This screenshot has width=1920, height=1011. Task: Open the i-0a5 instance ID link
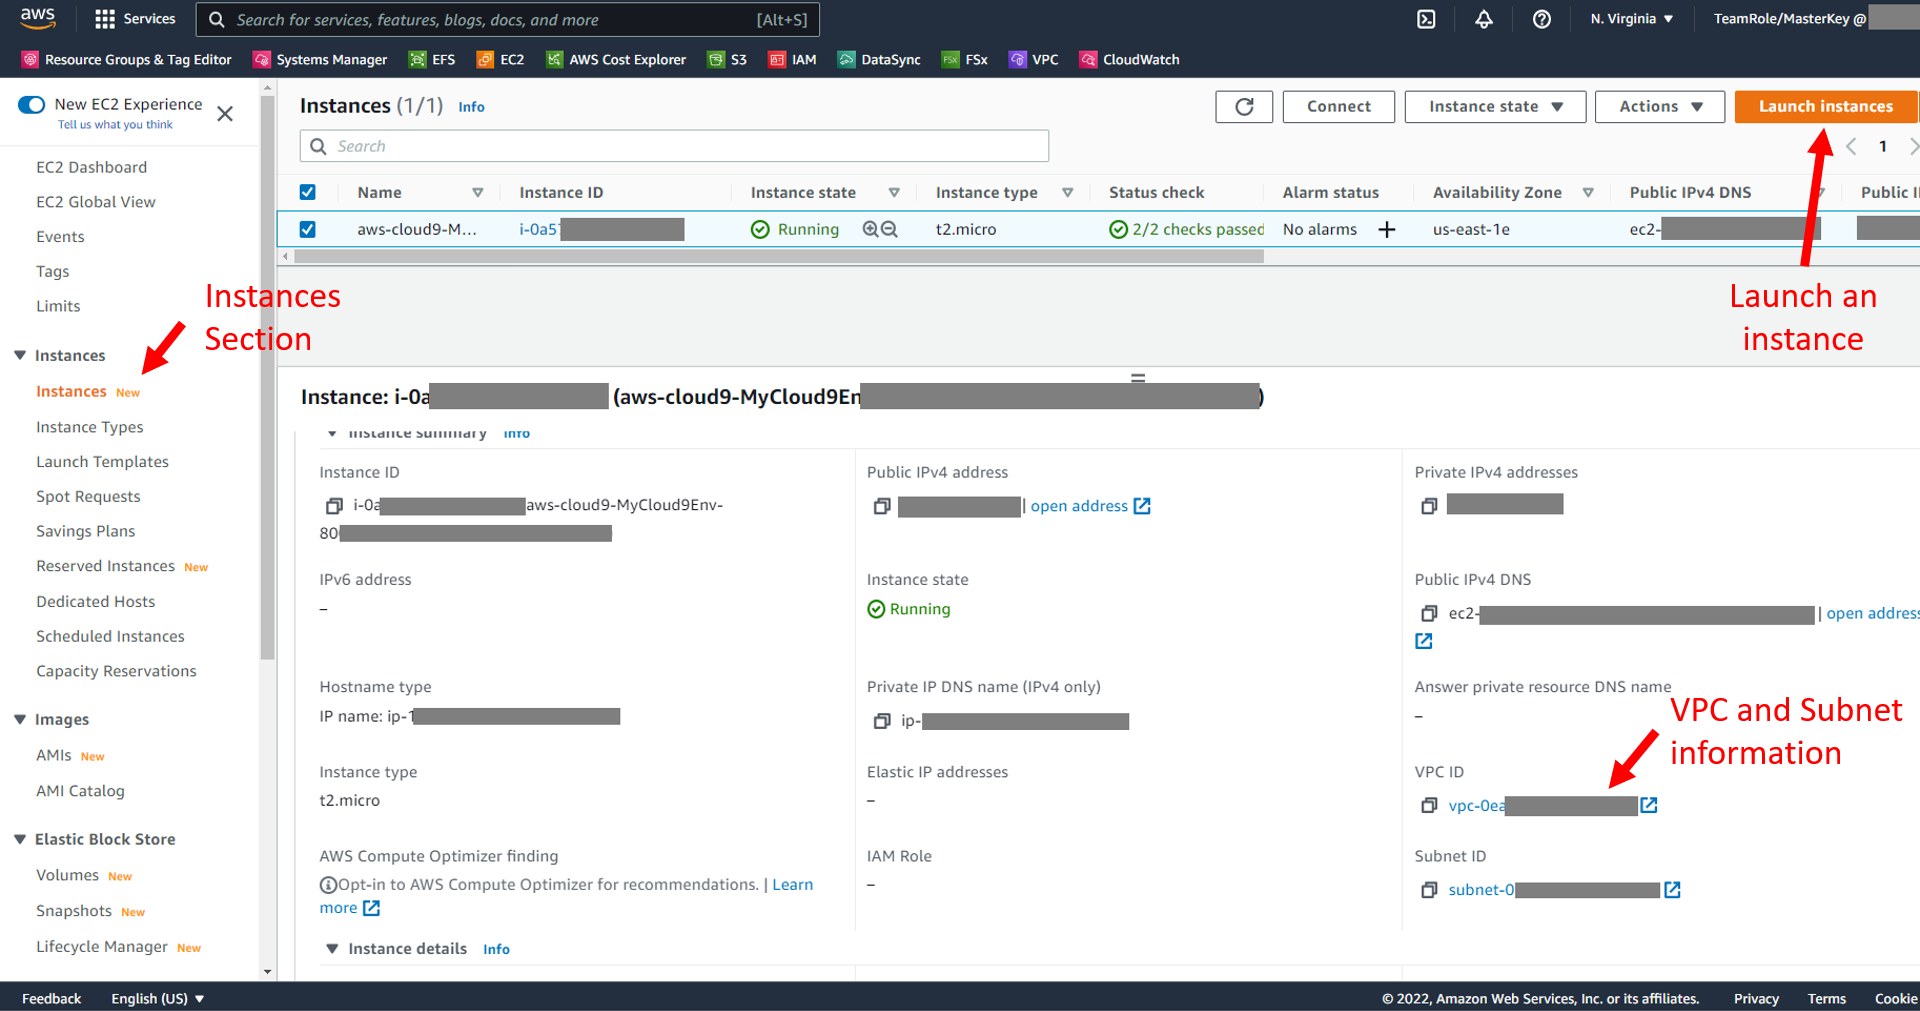coord(538,230)
